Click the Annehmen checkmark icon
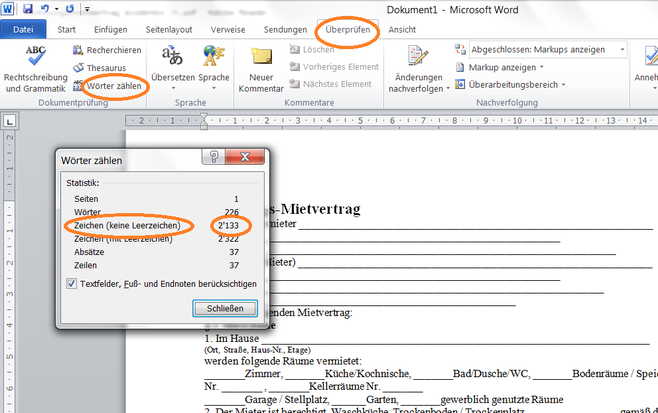 651,56
